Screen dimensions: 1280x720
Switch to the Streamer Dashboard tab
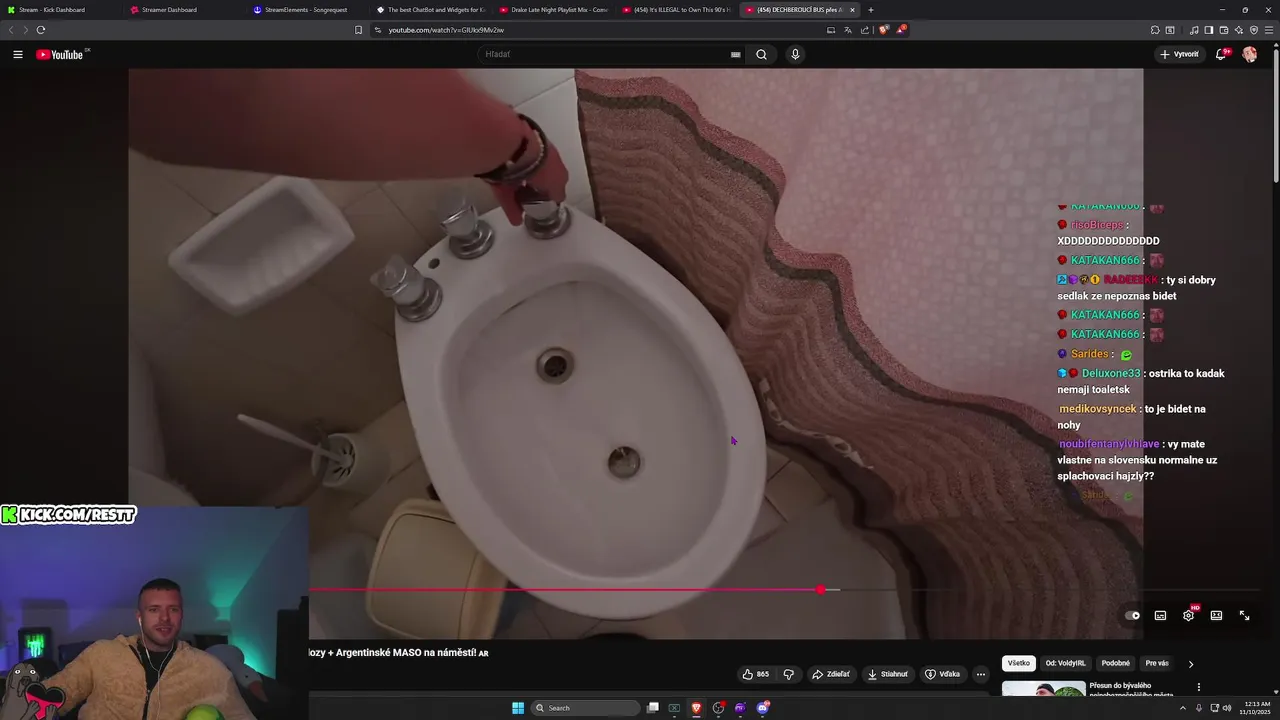[183, 10]
